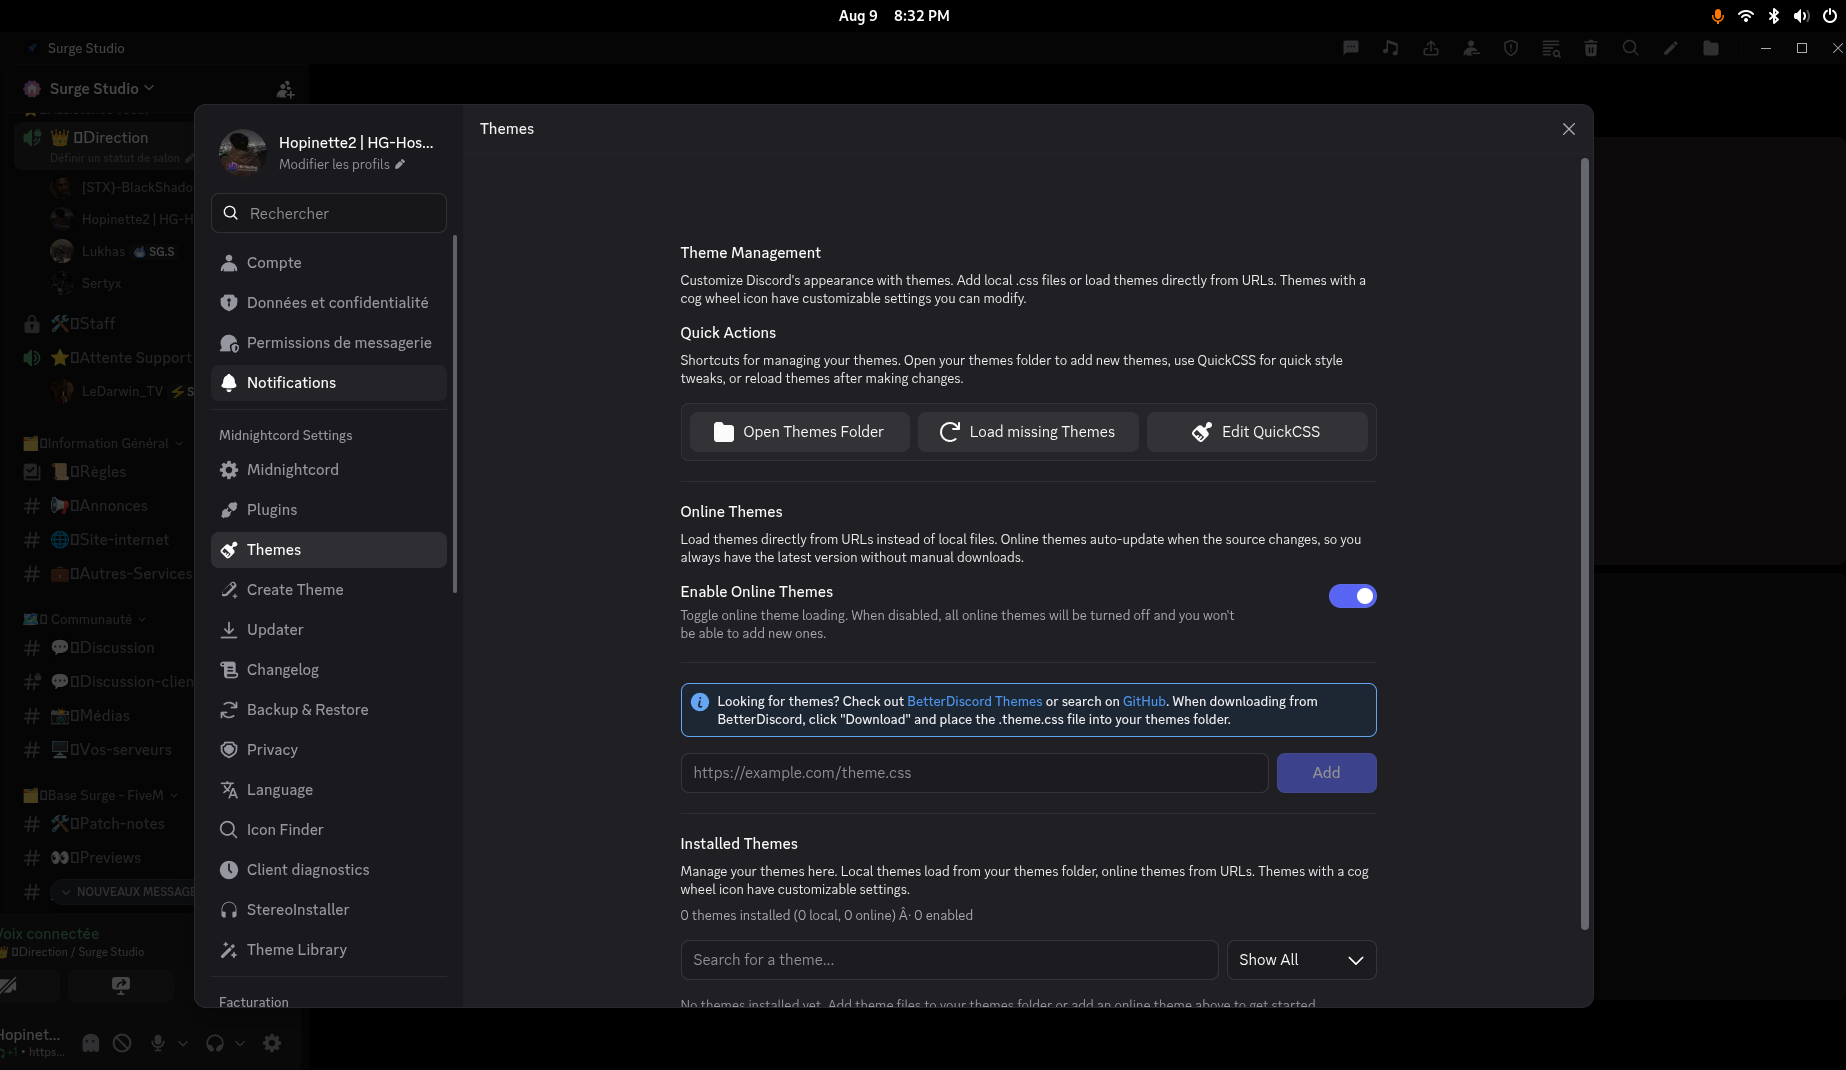This screenshot has width=1846, height=1070.
Task: Open the Icon Finder page
Action: coord(329,830)
